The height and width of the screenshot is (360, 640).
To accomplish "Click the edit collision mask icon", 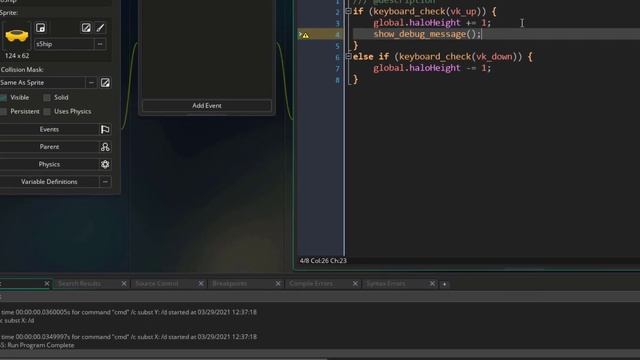I will [105, 83].
